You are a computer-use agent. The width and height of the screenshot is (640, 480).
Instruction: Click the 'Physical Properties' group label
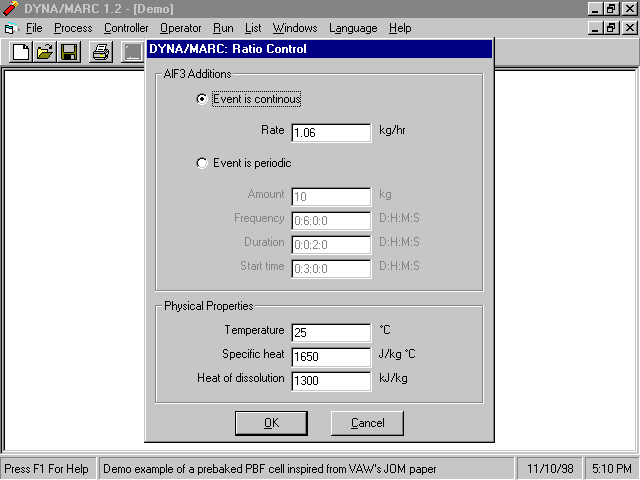(209, 306)
